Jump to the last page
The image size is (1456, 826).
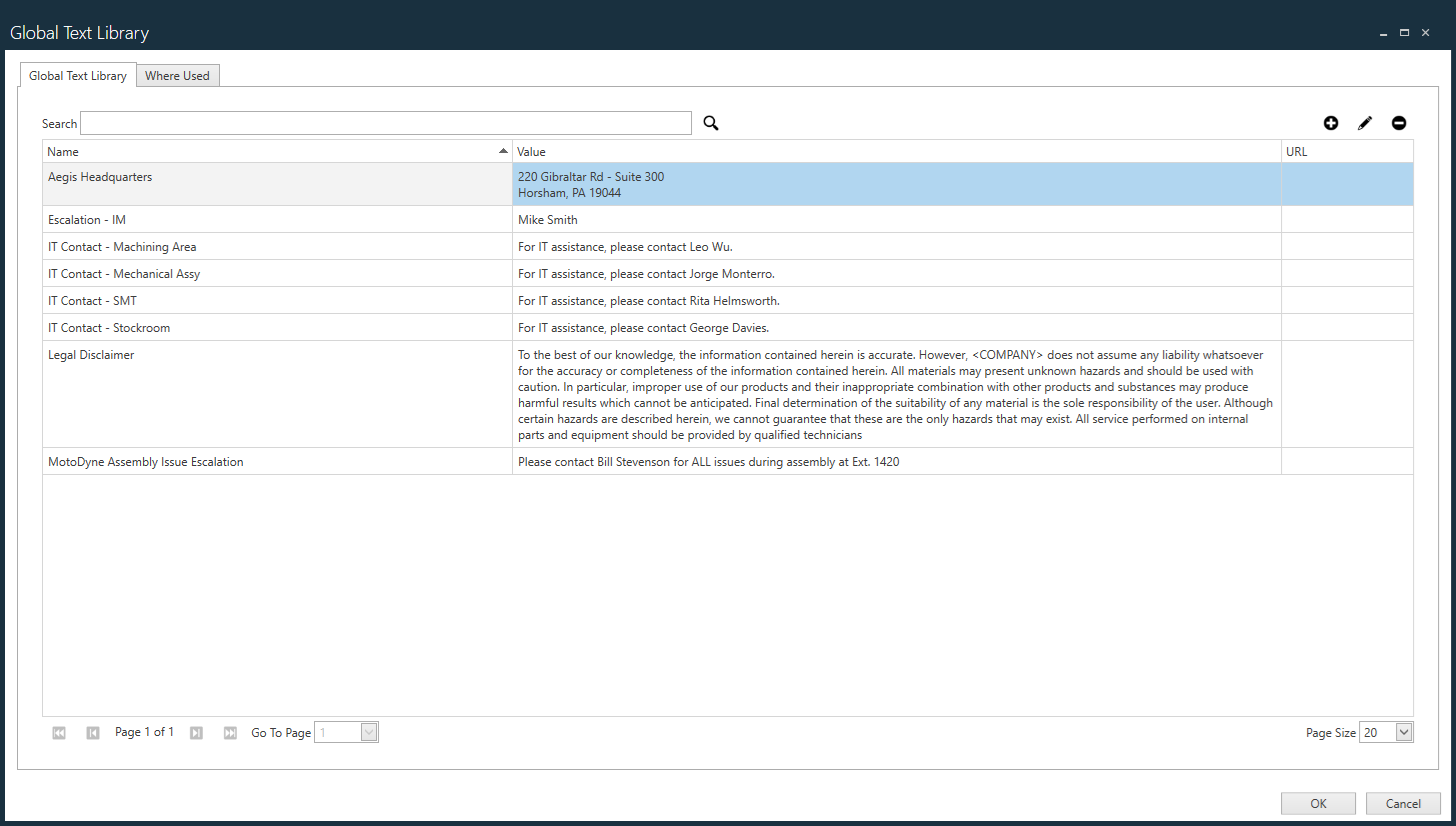(x=230, y=732)
